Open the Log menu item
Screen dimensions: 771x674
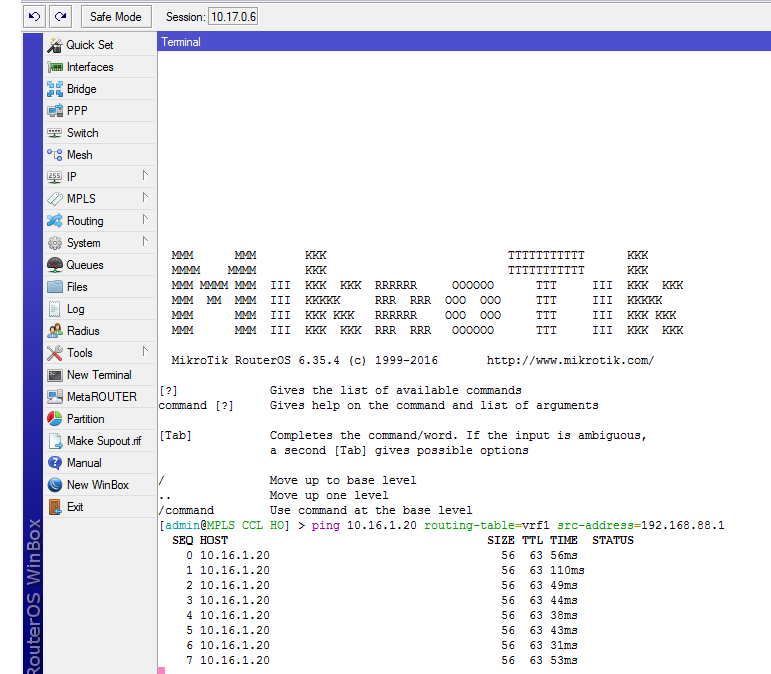[75, 309]
